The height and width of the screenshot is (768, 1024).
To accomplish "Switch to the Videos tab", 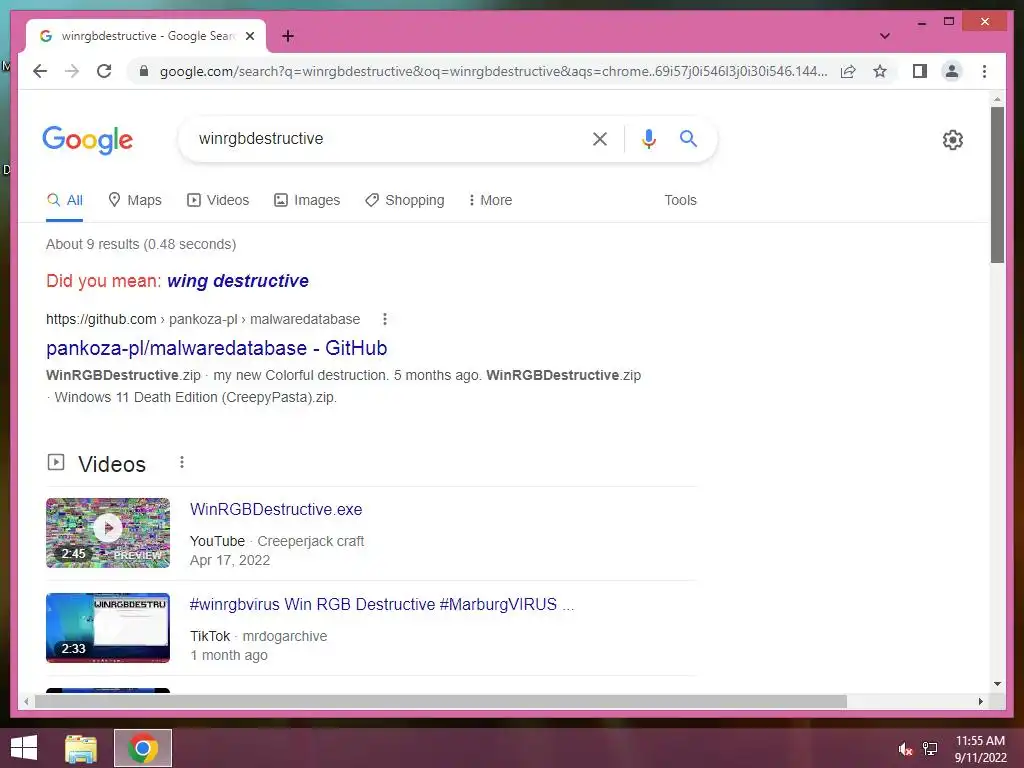I will click(x=218, y=200).
